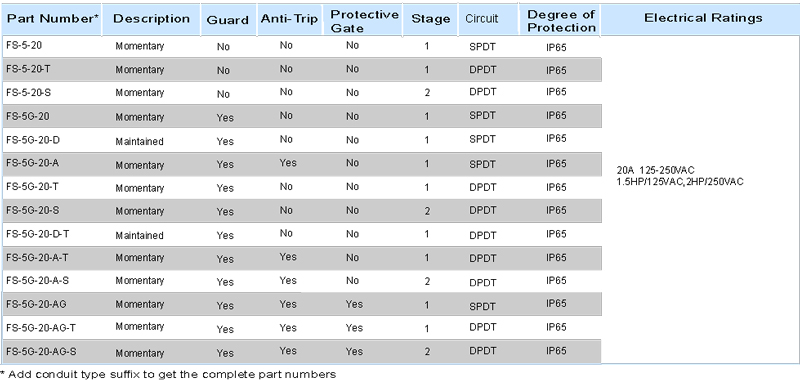Image resolution: width=800 pixels, height=380 pixels.
Task: Click the Guard column header
Action: click(x=228, y=20)
